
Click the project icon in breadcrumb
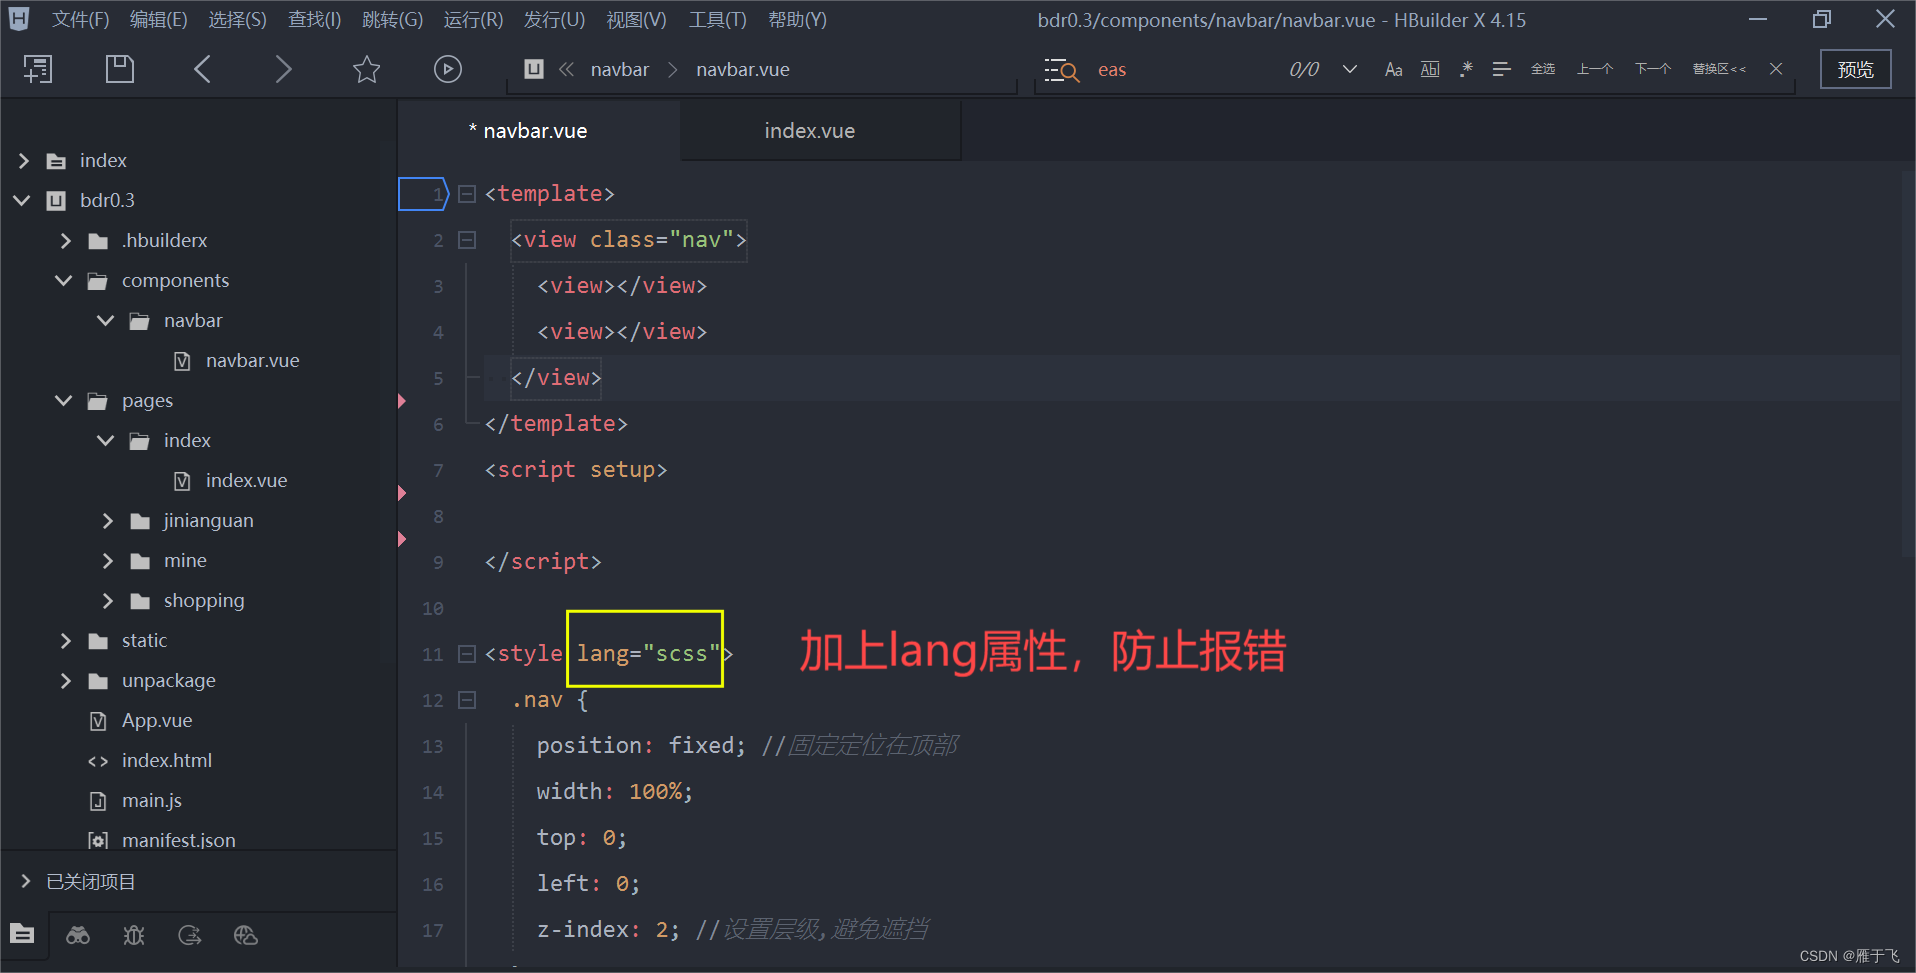[534, 69]
